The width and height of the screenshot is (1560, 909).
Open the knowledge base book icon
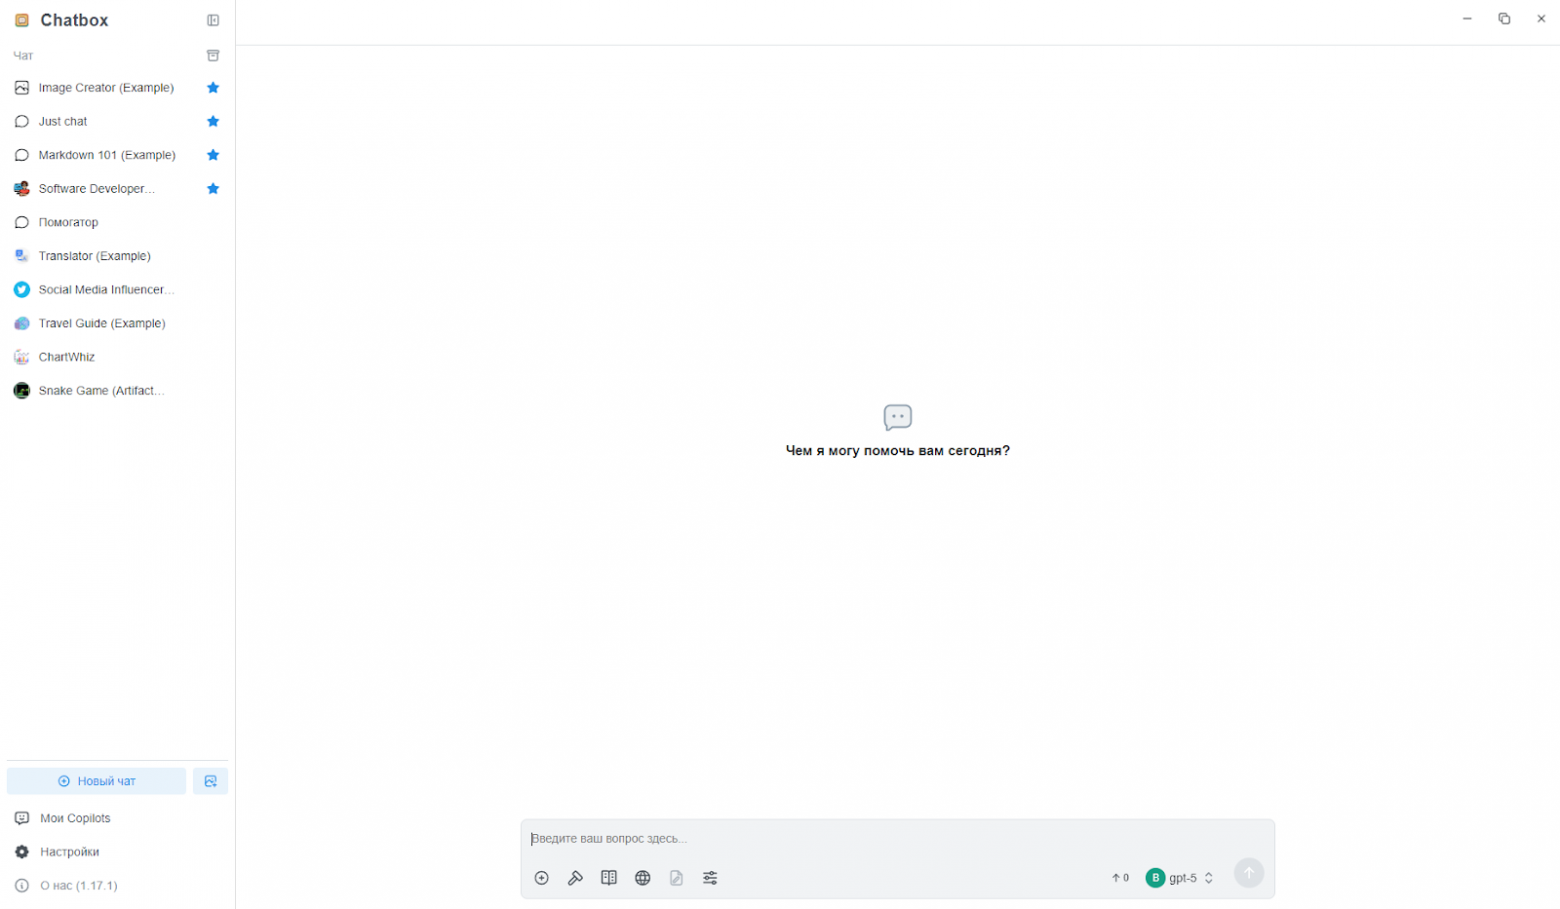[609, 878]
